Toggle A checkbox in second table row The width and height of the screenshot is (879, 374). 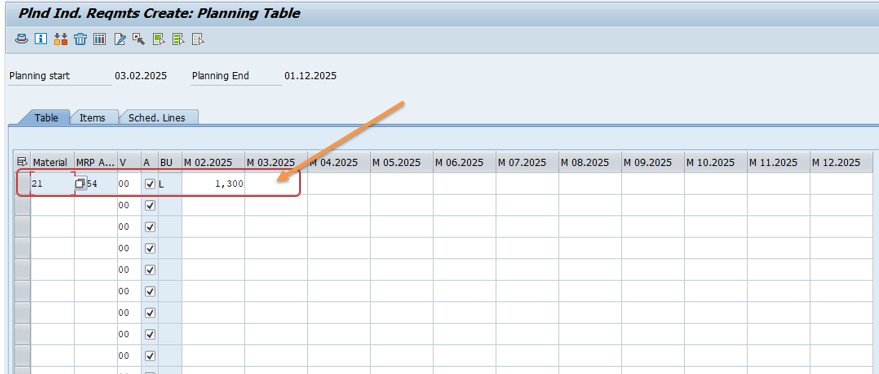(150, 205)
